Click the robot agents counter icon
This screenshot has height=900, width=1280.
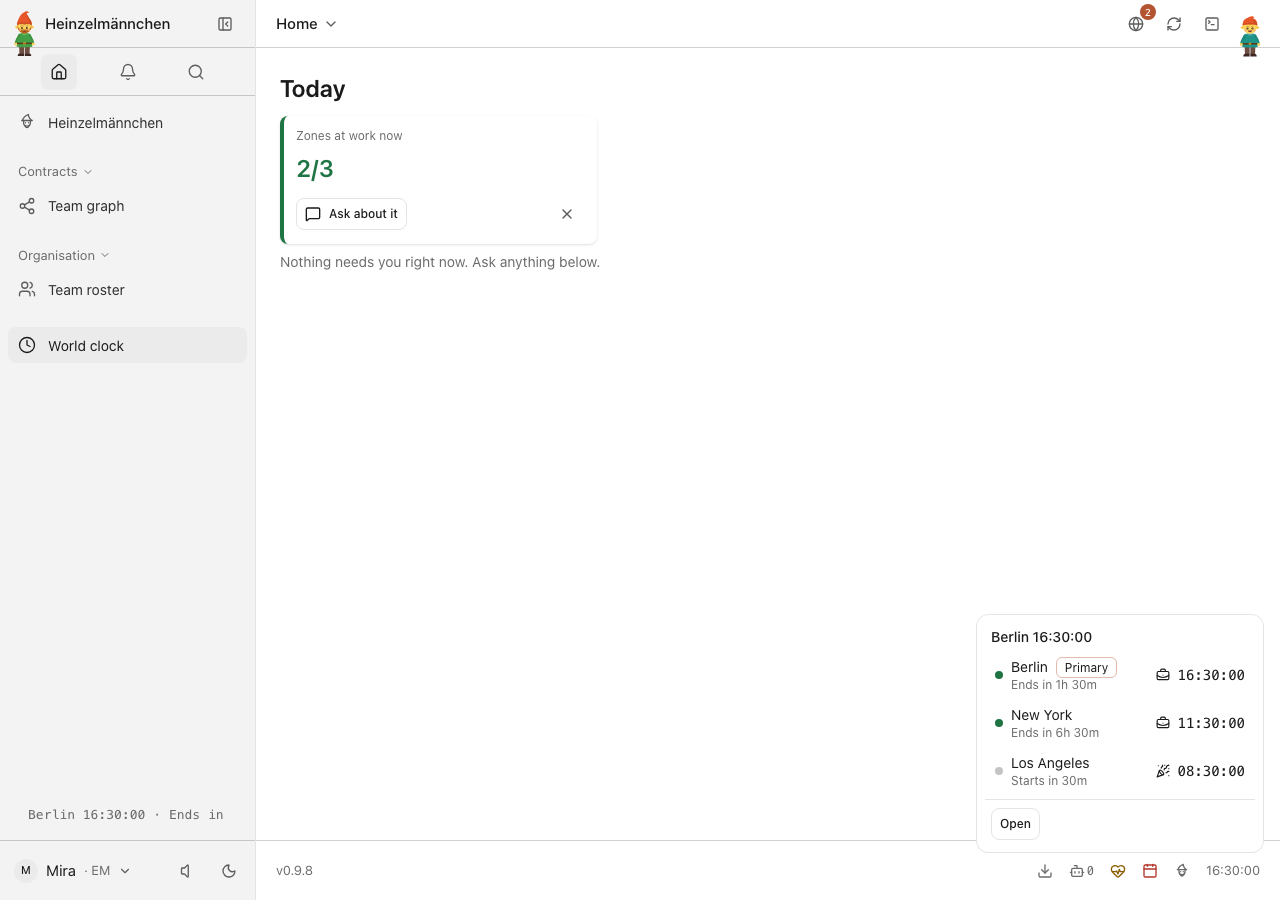coord(1082,871)
